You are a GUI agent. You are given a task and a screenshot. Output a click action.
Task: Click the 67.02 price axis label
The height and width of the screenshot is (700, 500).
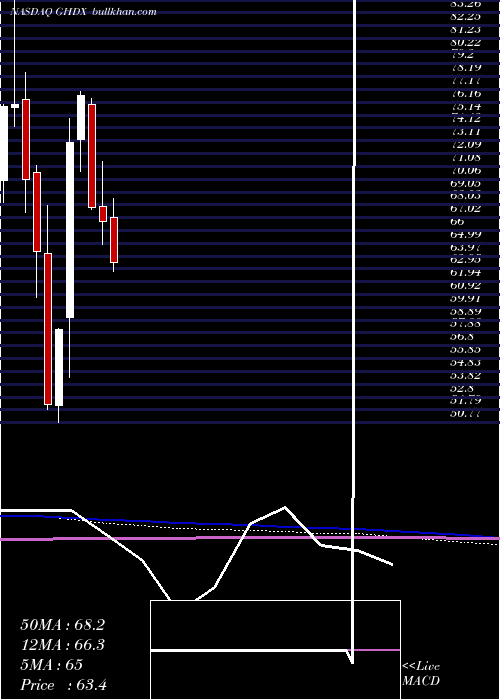466,208
